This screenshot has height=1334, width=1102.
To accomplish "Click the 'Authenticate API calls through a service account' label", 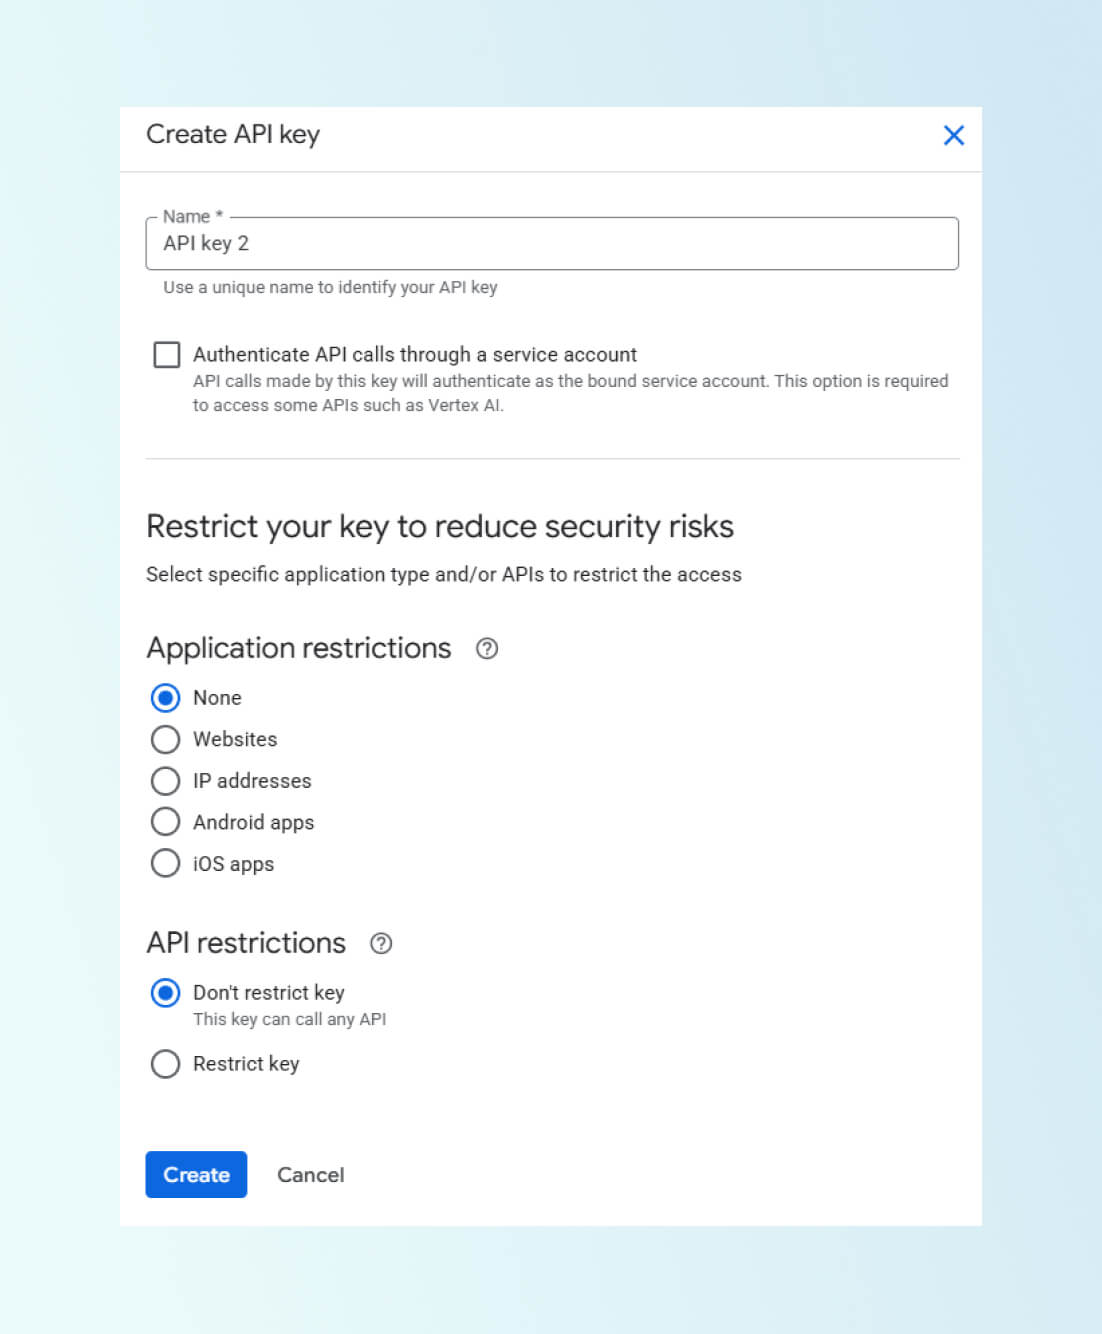I will pyautogui.click(x=415, y=355).
